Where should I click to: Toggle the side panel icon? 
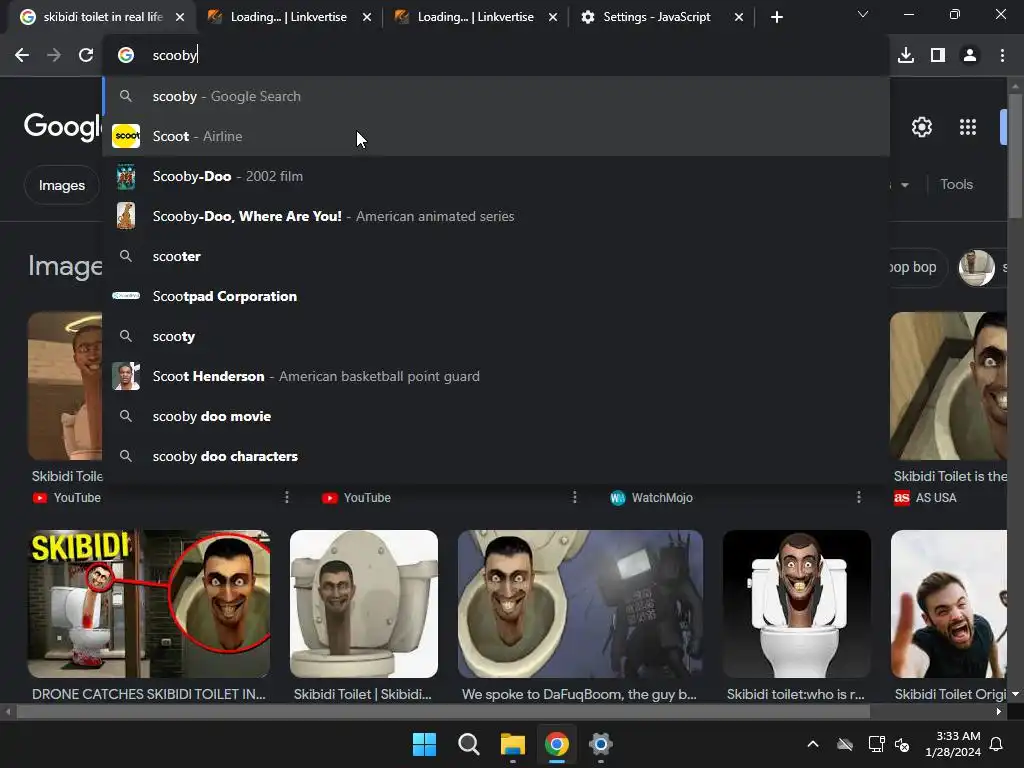pos(938,56)
